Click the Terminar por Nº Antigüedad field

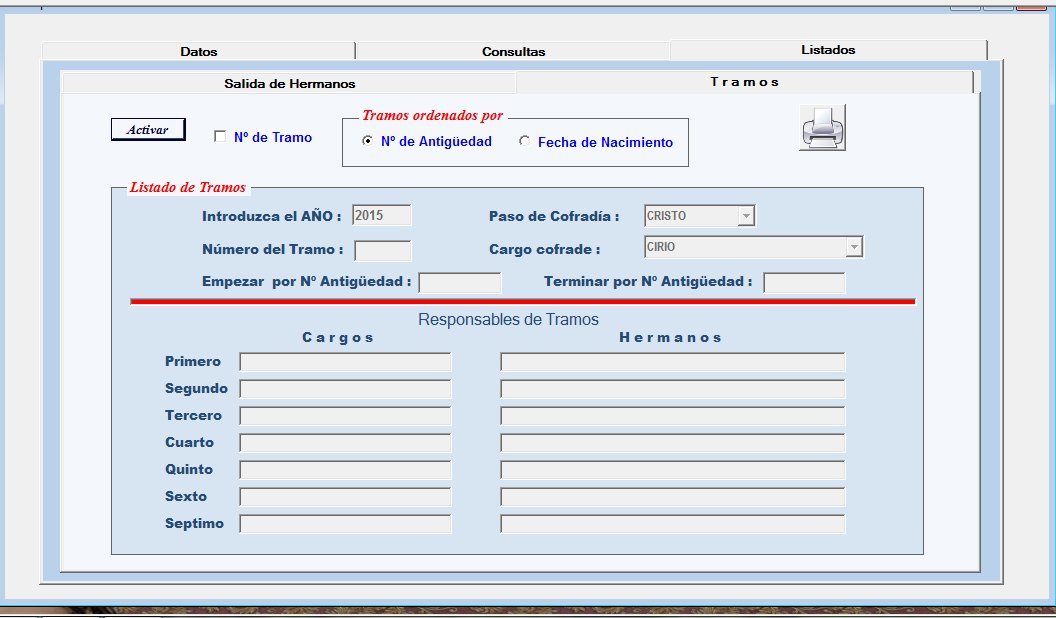pyautogui.click(x=803, y=283)
